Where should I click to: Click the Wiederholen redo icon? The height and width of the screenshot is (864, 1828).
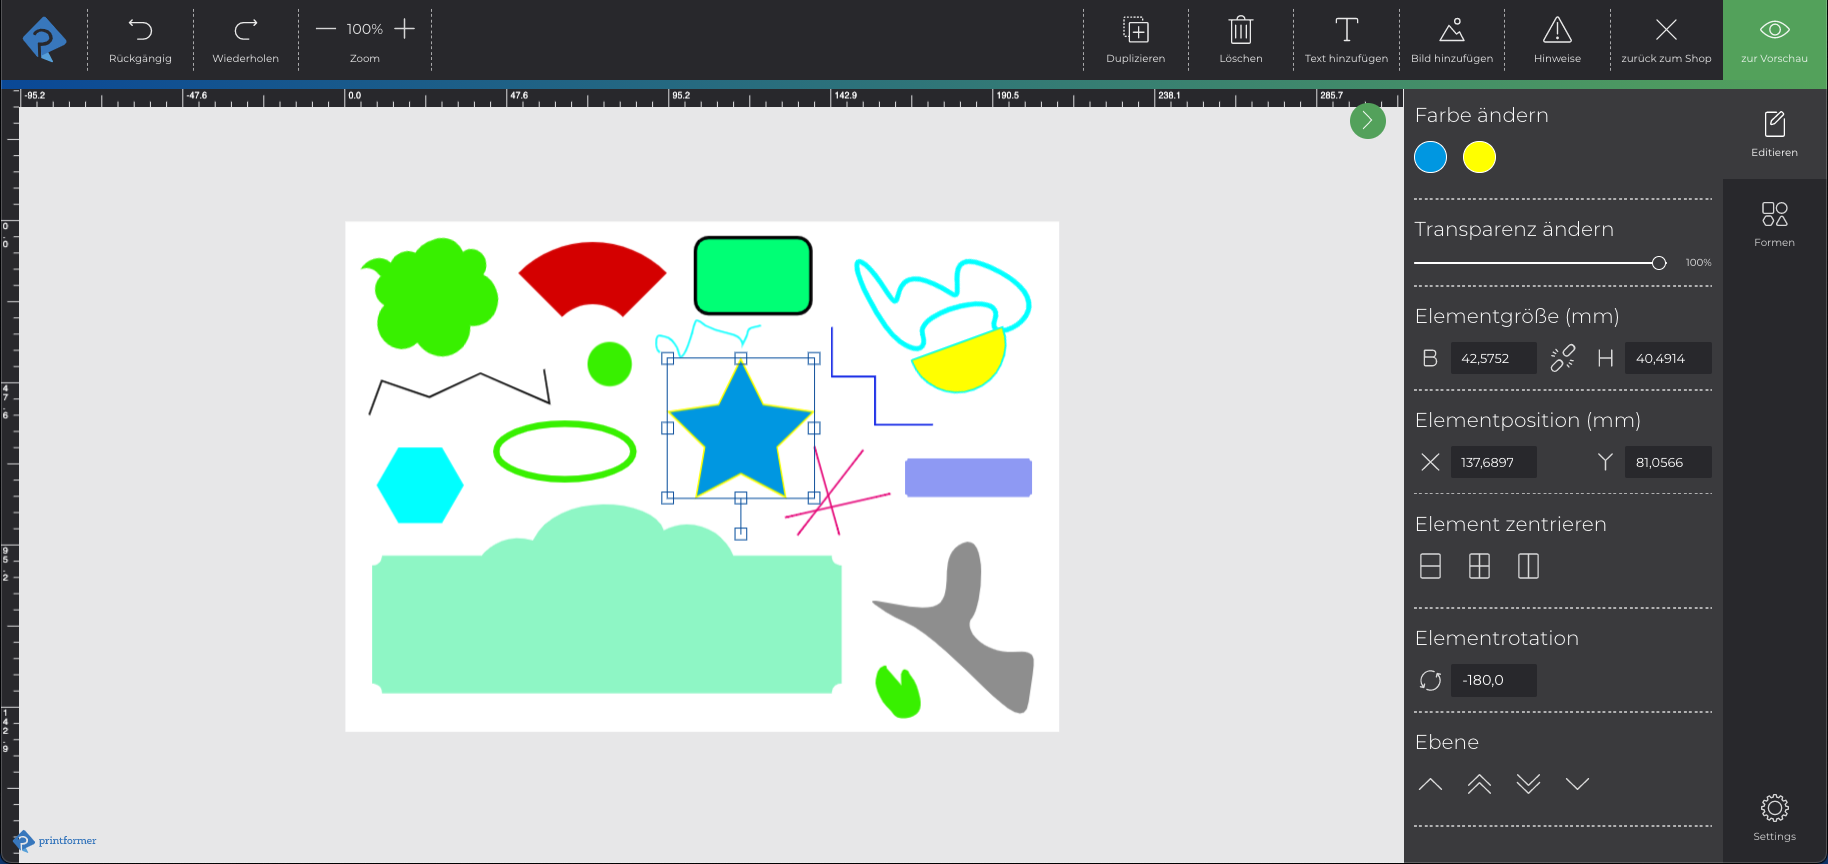coord(245,30)
